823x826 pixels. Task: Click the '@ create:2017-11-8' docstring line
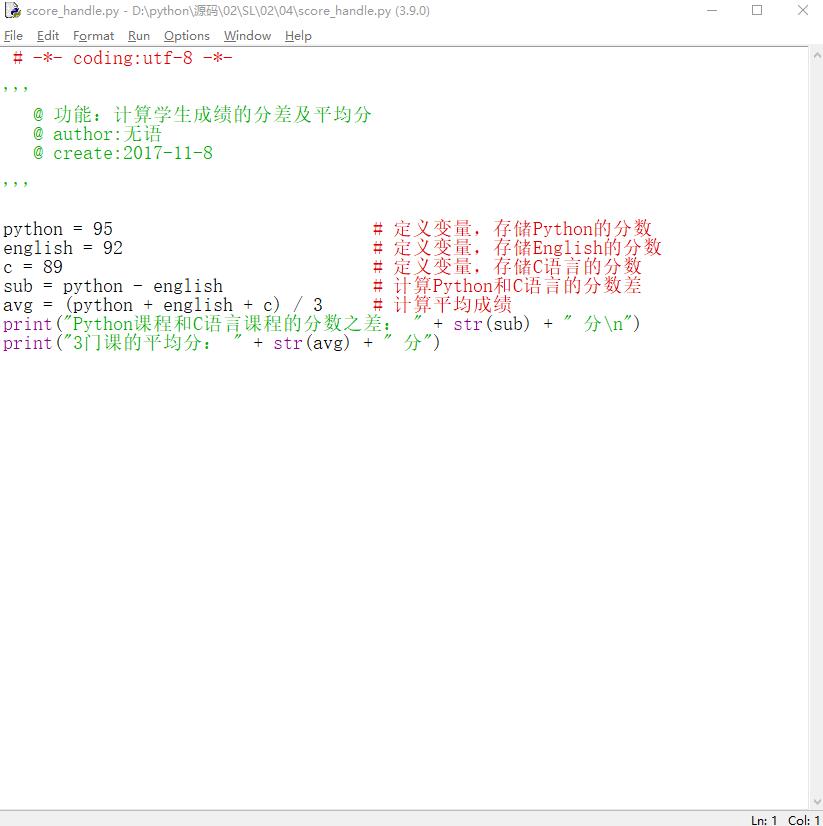122,153
